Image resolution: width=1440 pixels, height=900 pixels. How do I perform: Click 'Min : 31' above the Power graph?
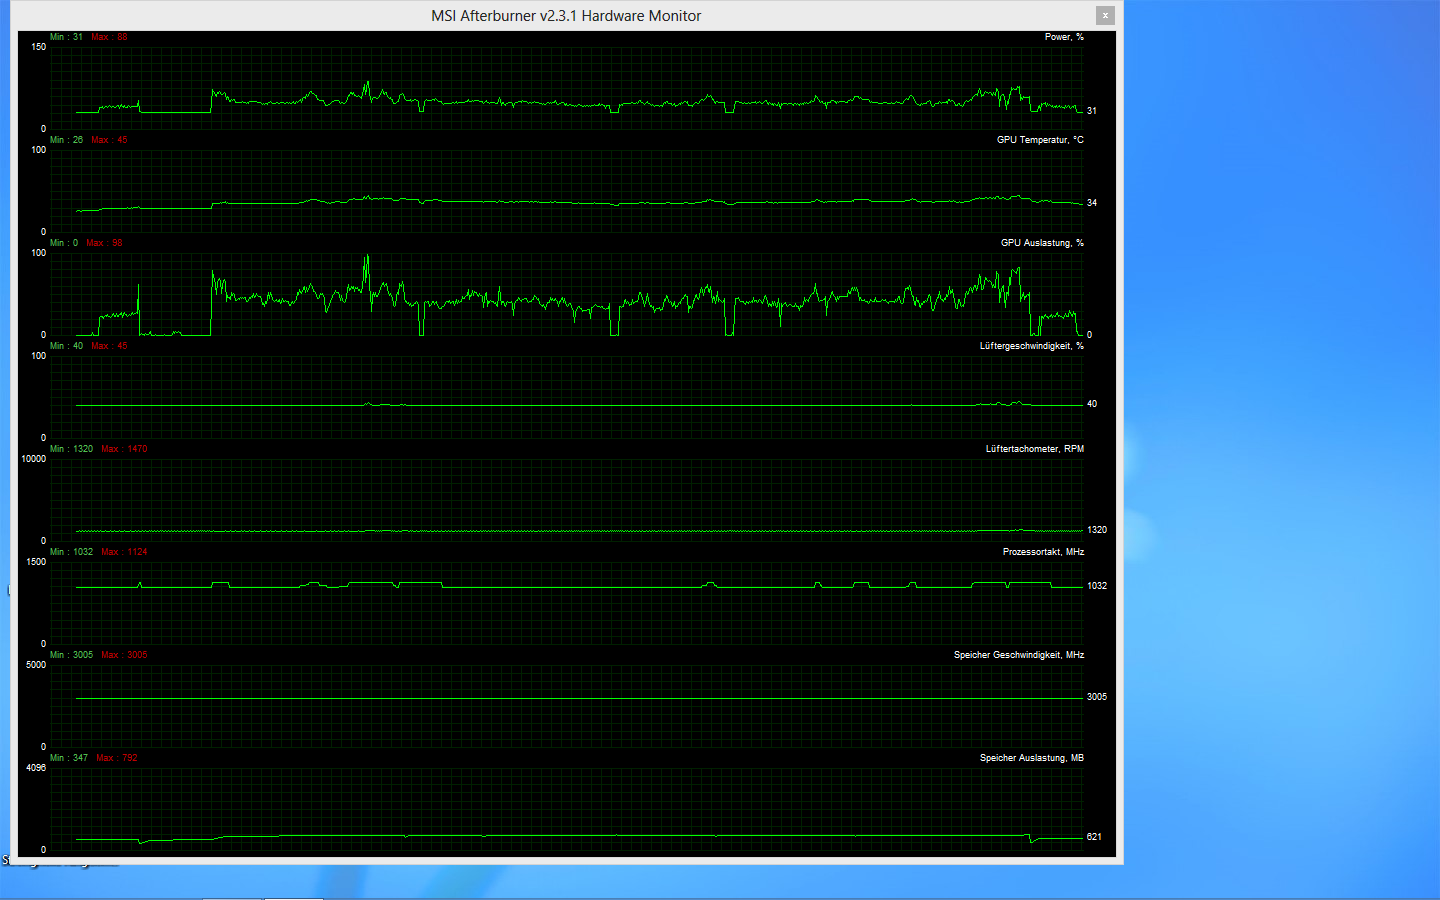66,37
